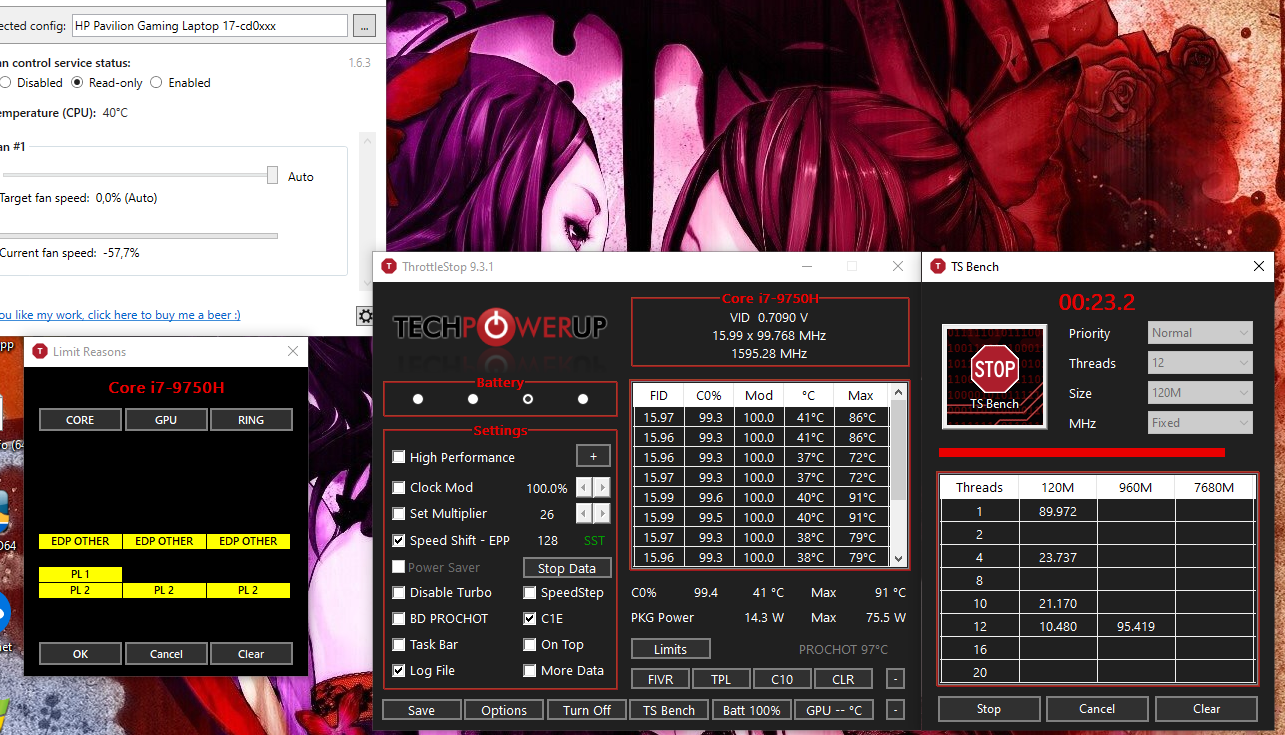The height and width of the screenshot is (735, 1285).
Task: Decrease Clock Mod with left arrow
Action: point(584,487)
